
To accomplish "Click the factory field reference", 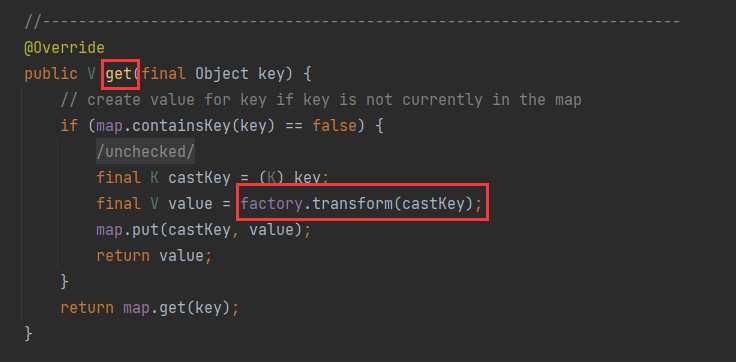I will pyautogui.click(x=272, y=203).
